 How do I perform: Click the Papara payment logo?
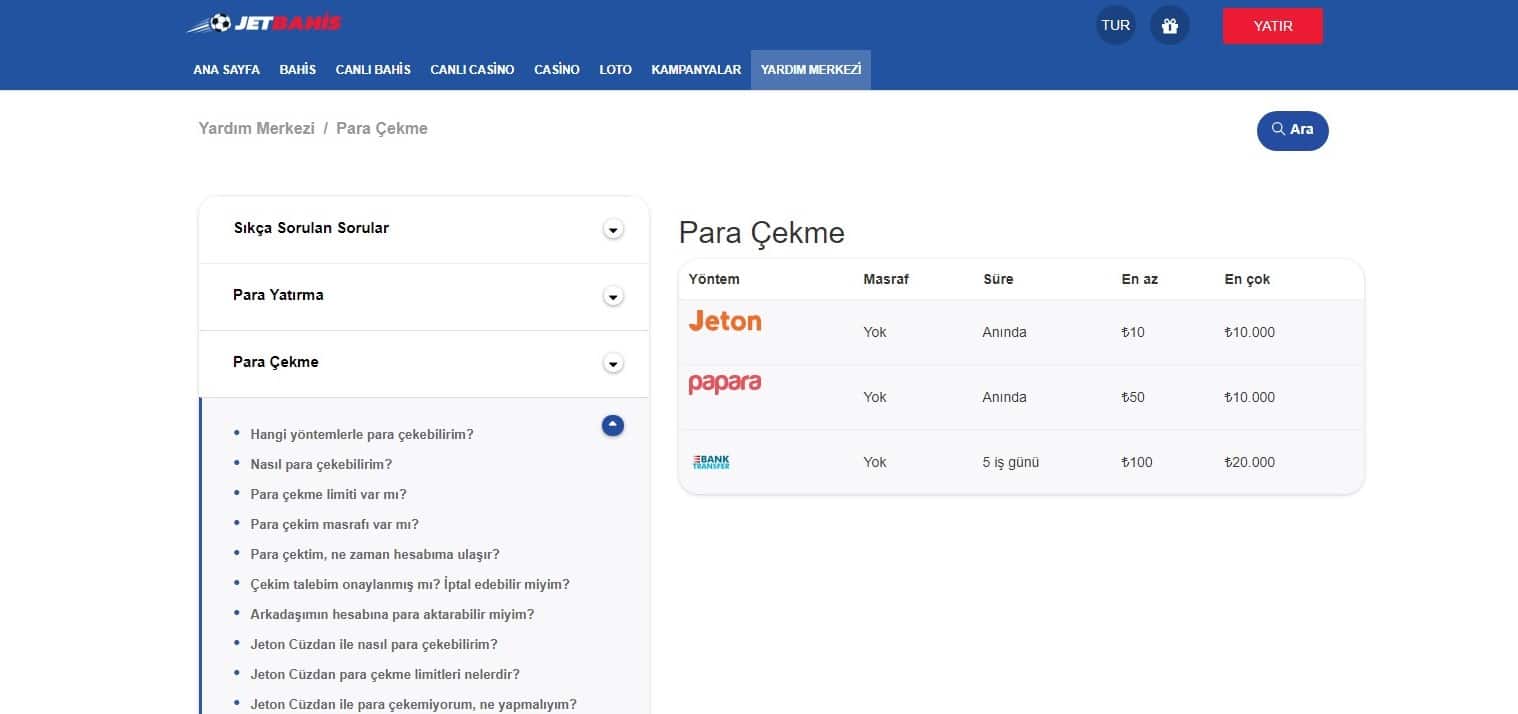click(x=725, y=384)
